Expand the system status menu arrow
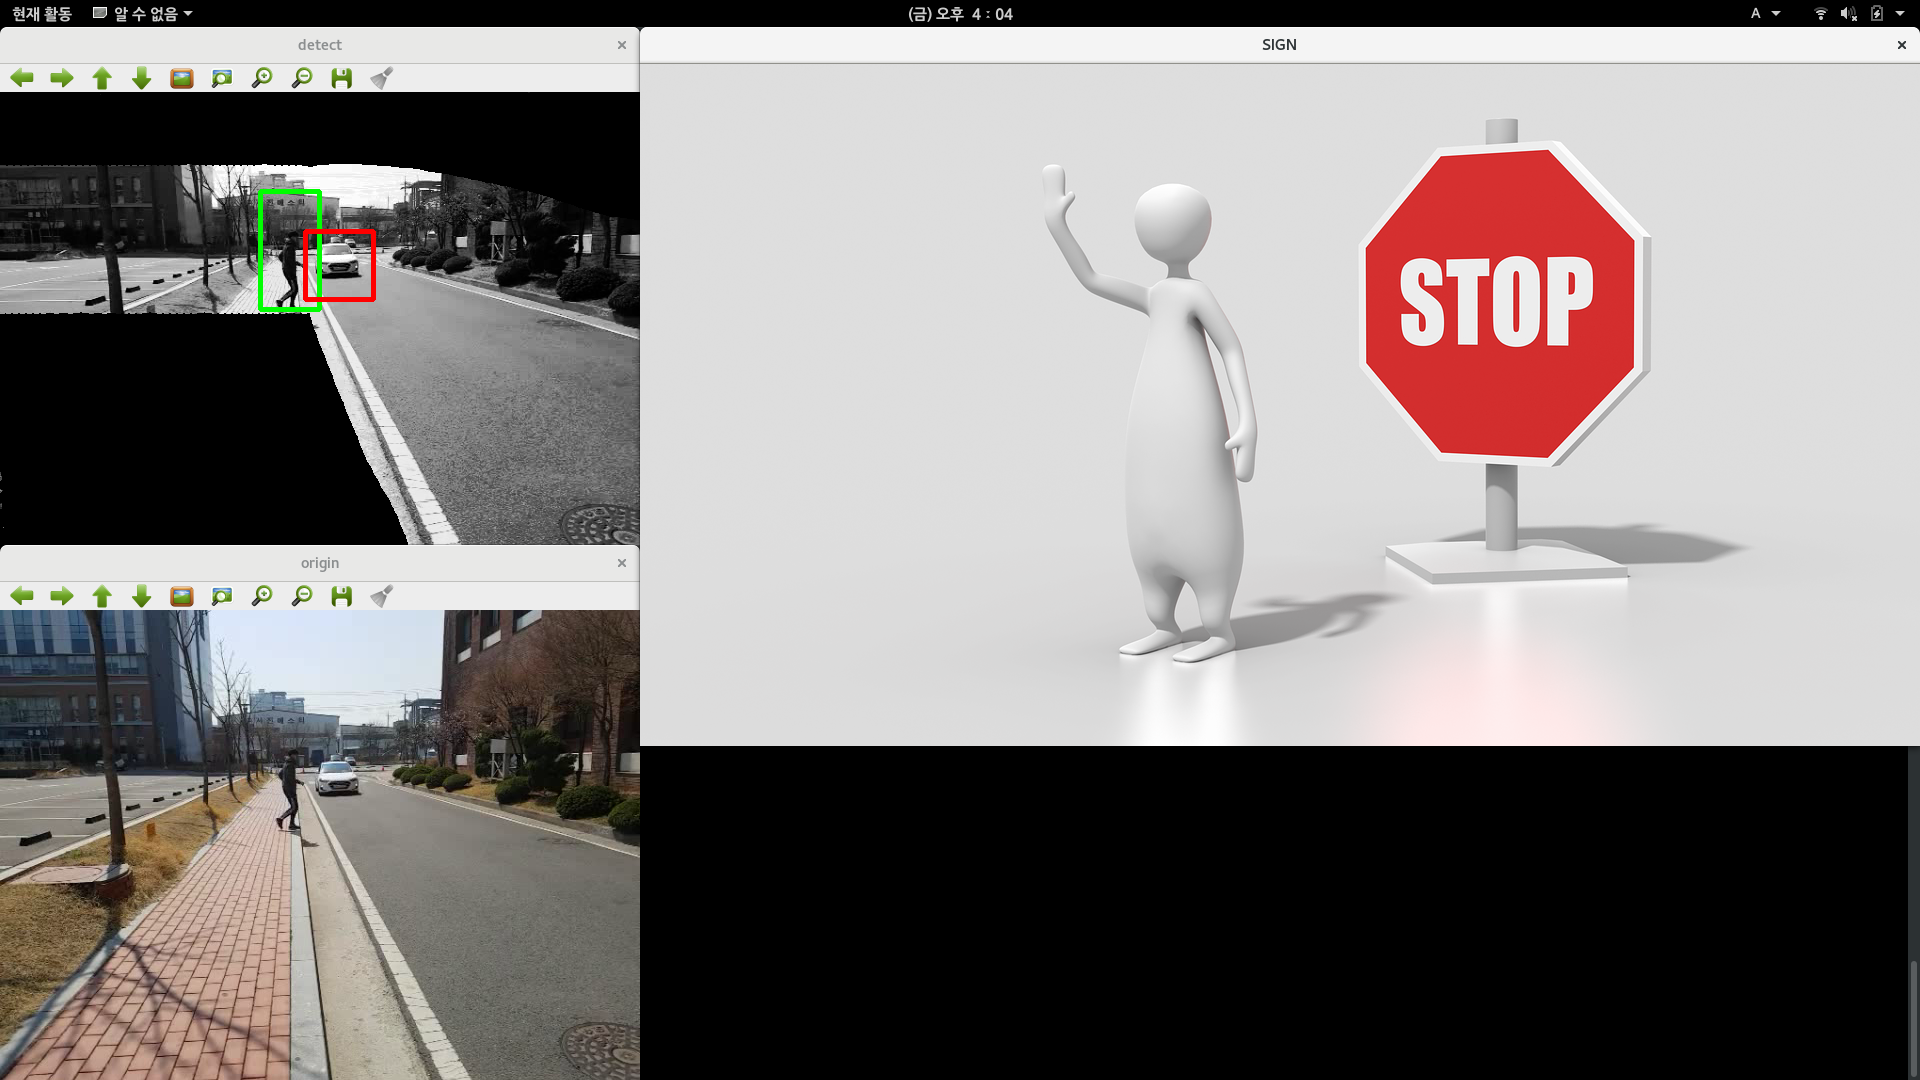The width and height of the screenshot is (1920, 1080). point(1900,14)
